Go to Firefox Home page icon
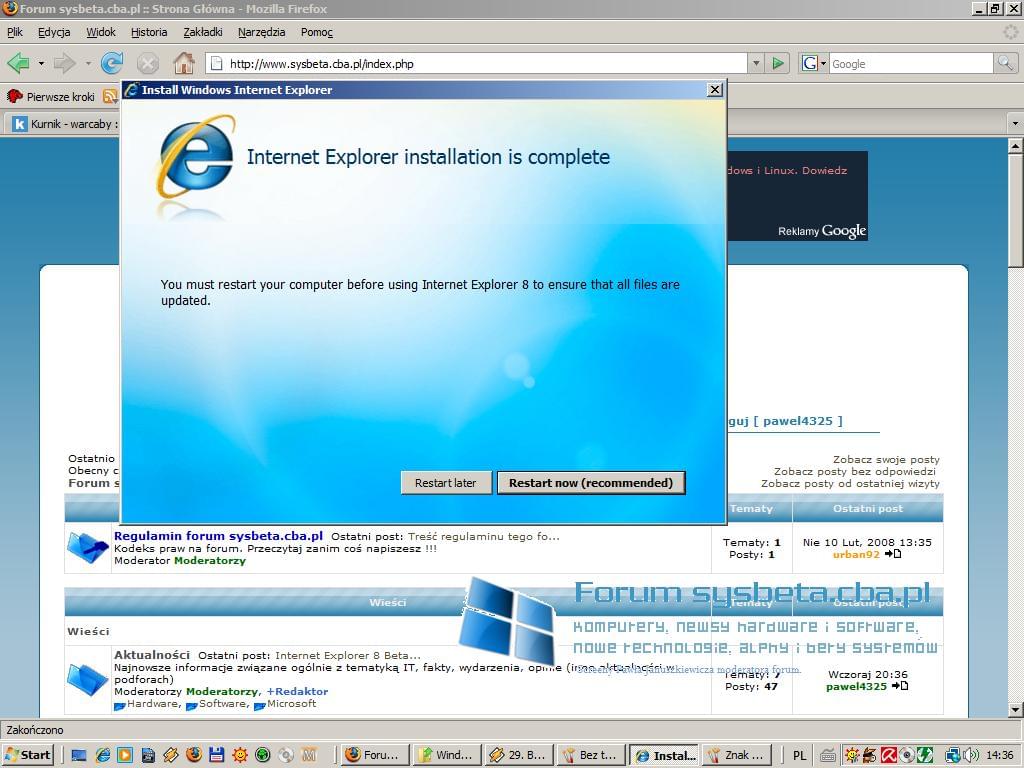This screenshot has height=768, width=1024. pos(184,63)
